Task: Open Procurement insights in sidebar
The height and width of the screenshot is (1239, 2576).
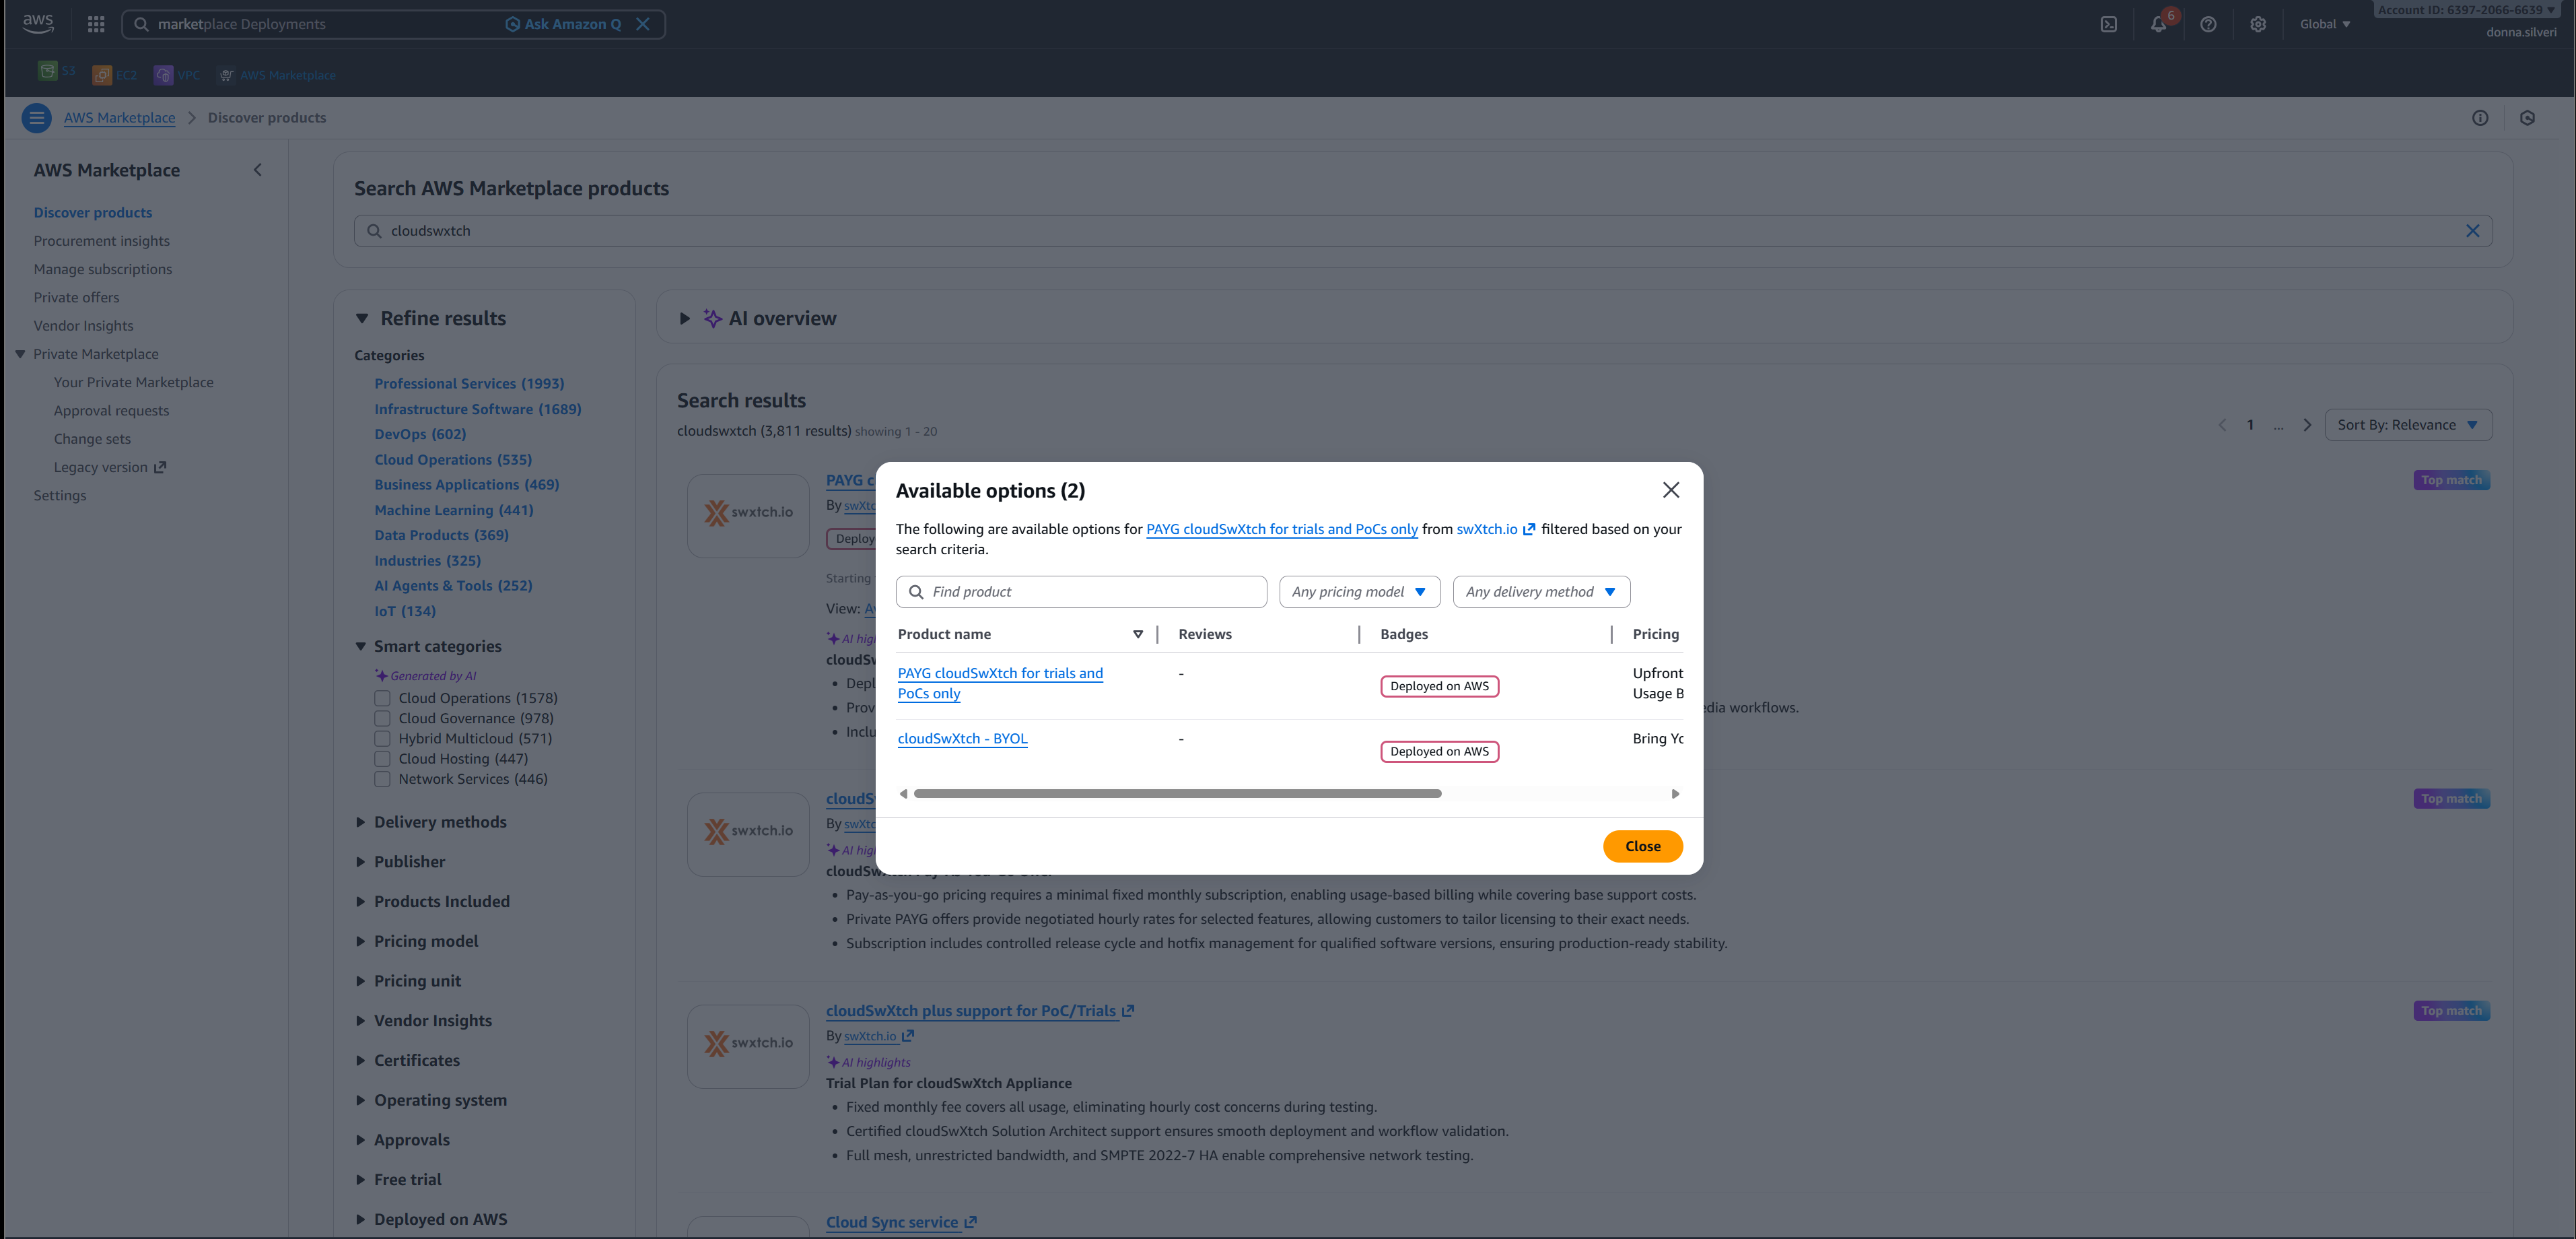Action: pyautogui.click(x=101, y=241)
